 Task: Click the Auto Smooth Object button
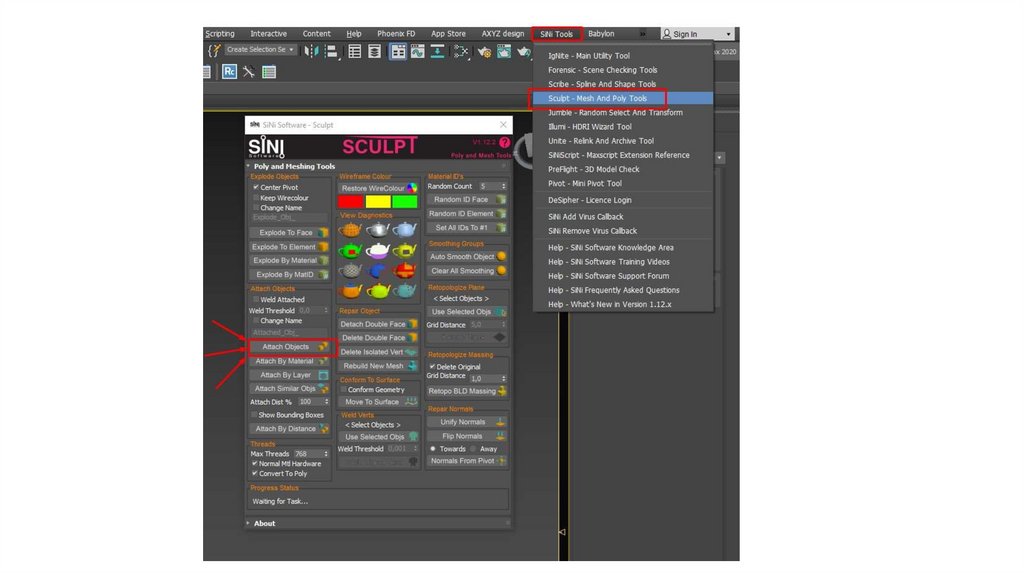(467, 257)
